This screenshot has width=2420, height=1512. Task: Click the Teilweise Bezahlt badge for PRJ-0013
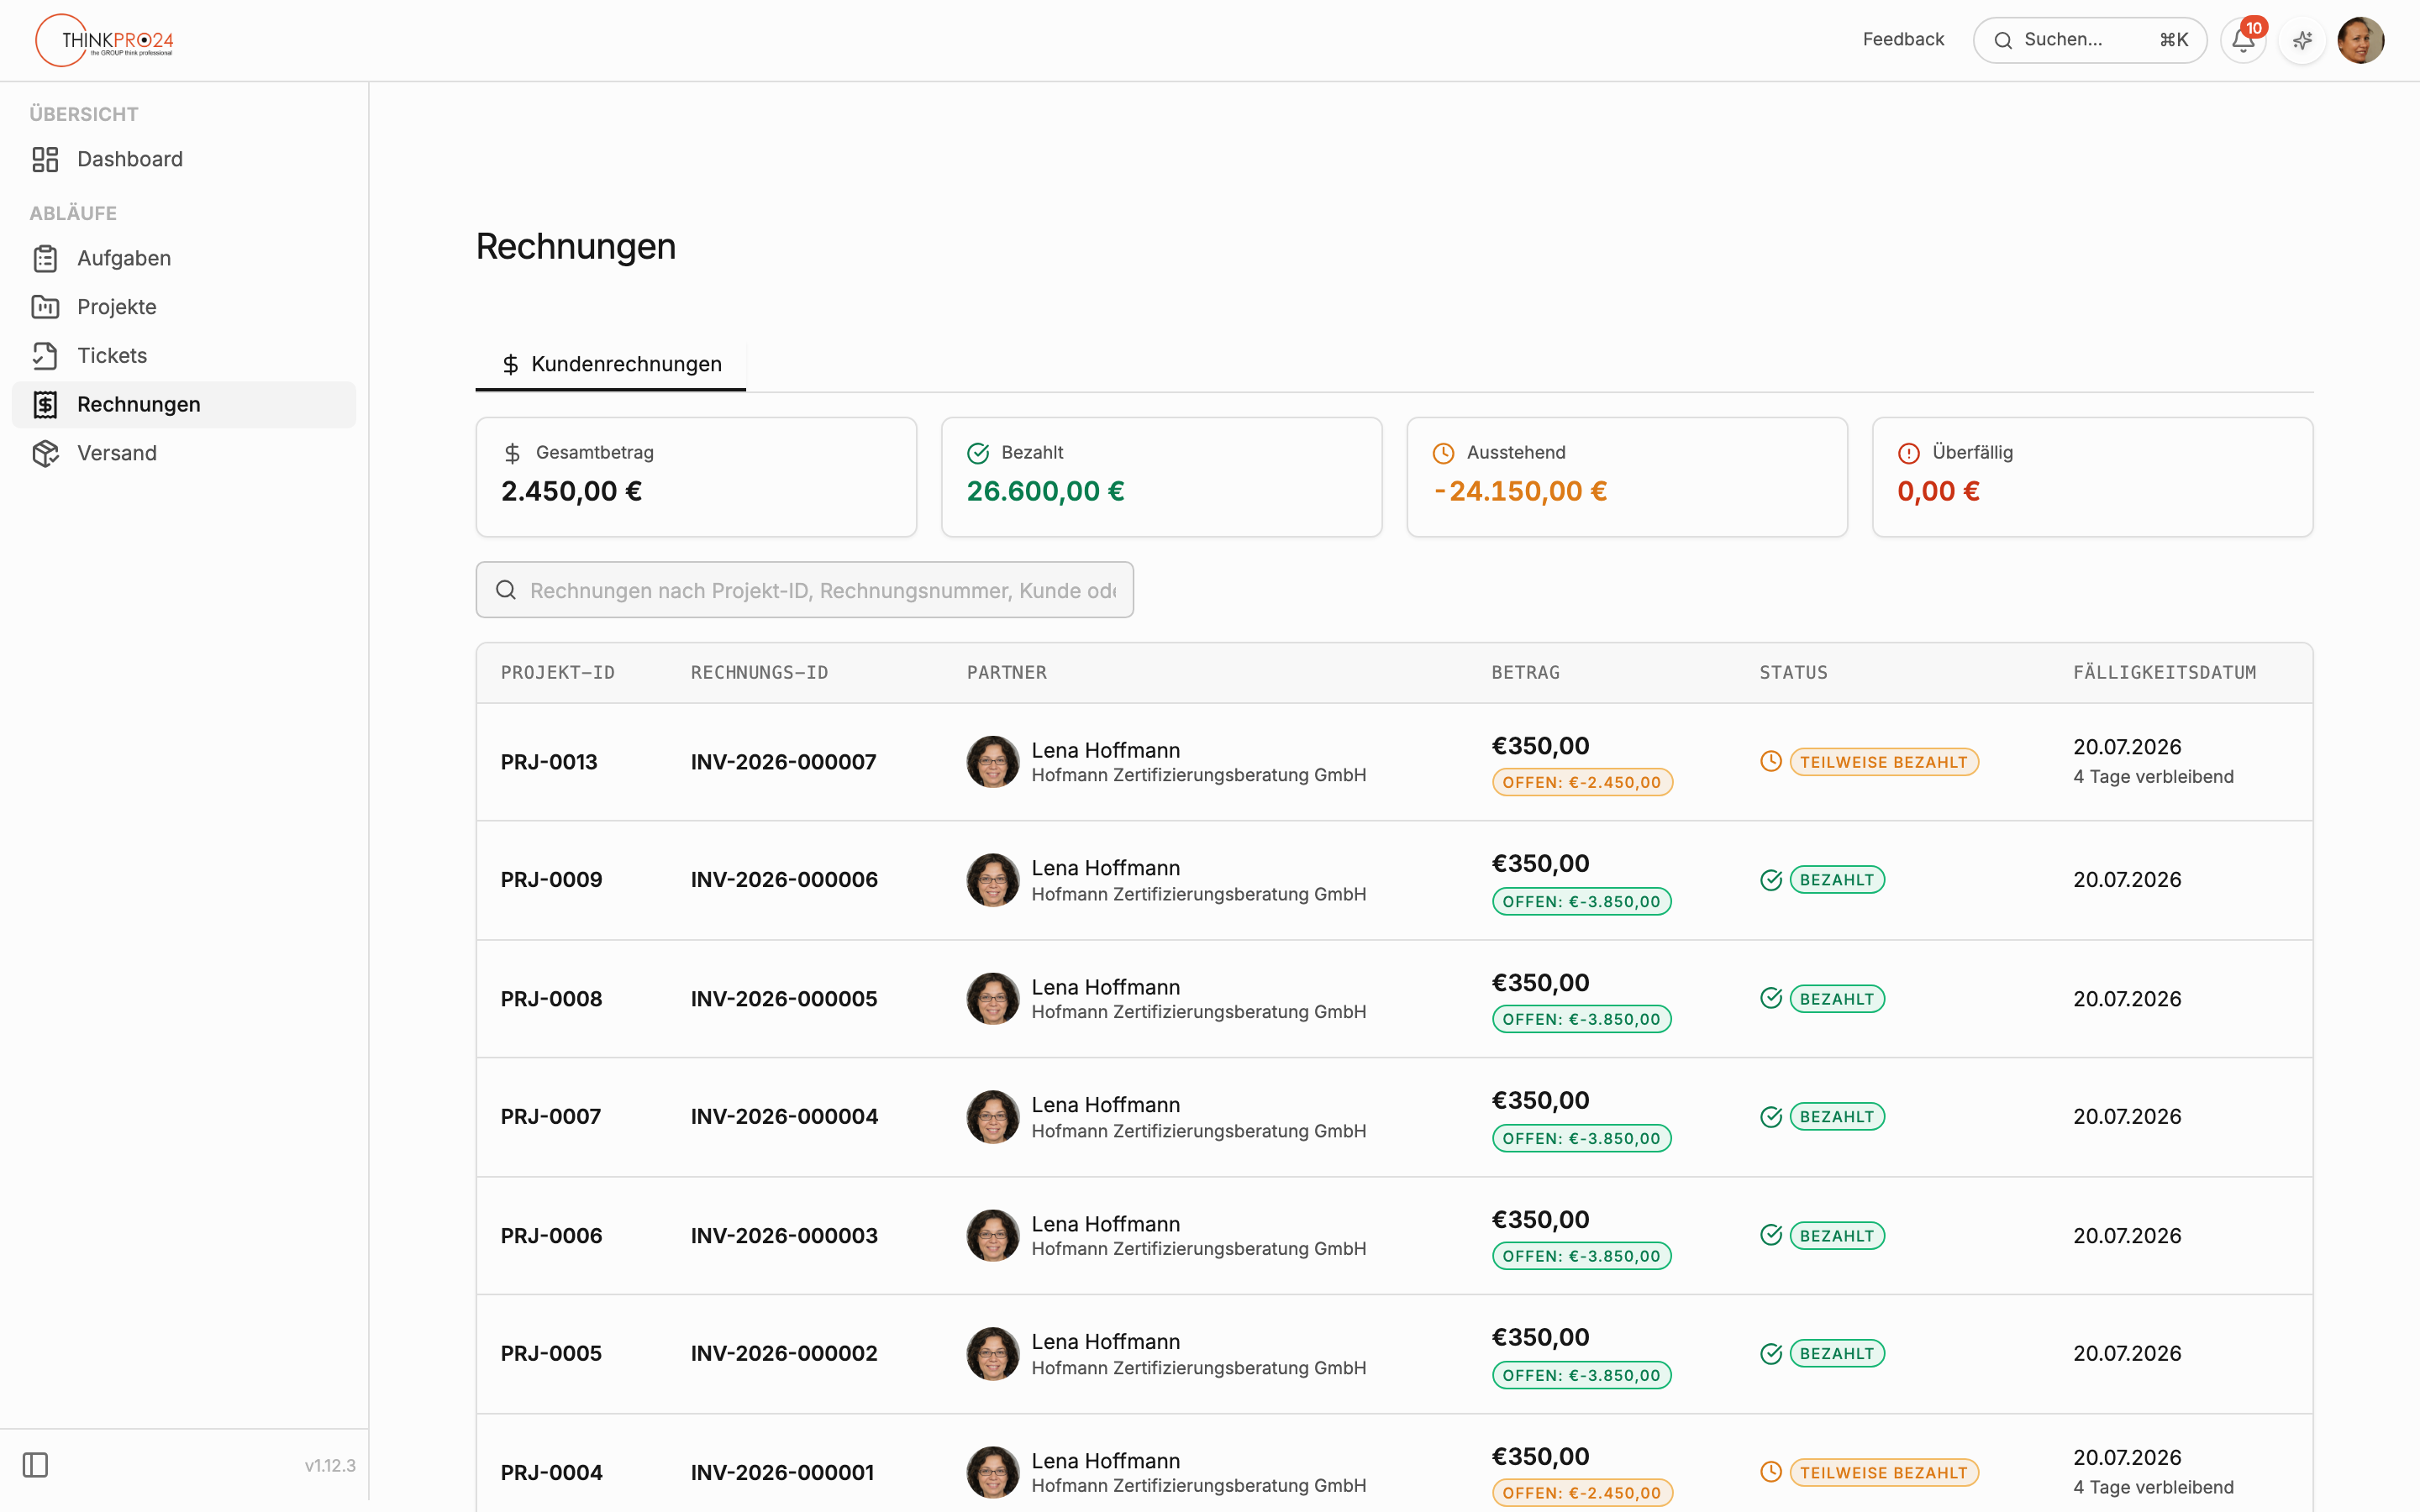pyautogui.click(x=1884, y=762)
